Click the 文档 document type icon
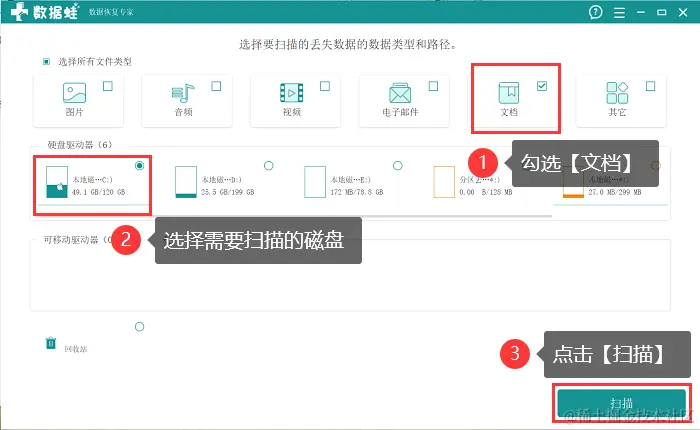 coord(508,93)
